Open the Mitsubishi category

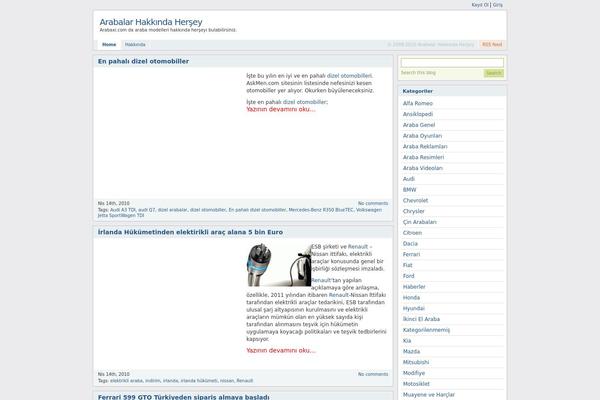point(416,362)
